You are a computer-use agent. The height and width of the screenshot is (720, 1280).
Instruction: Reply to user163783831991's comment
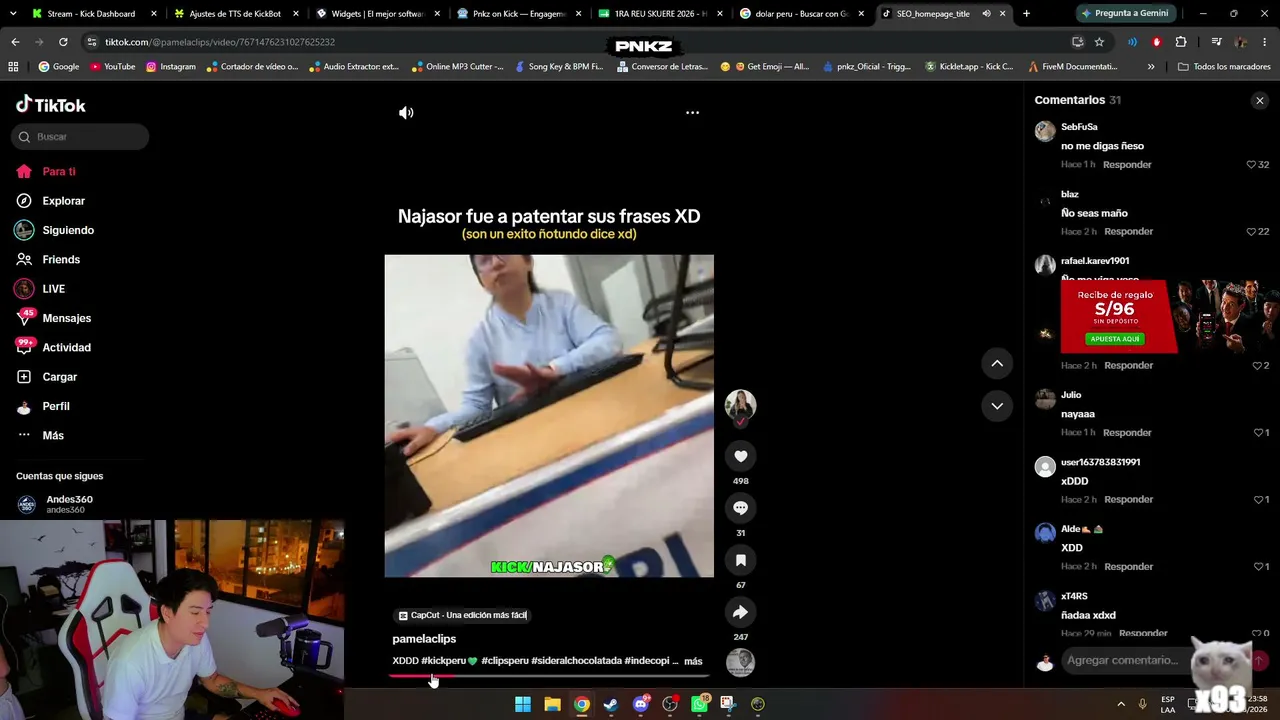(x=1129, y=499)
